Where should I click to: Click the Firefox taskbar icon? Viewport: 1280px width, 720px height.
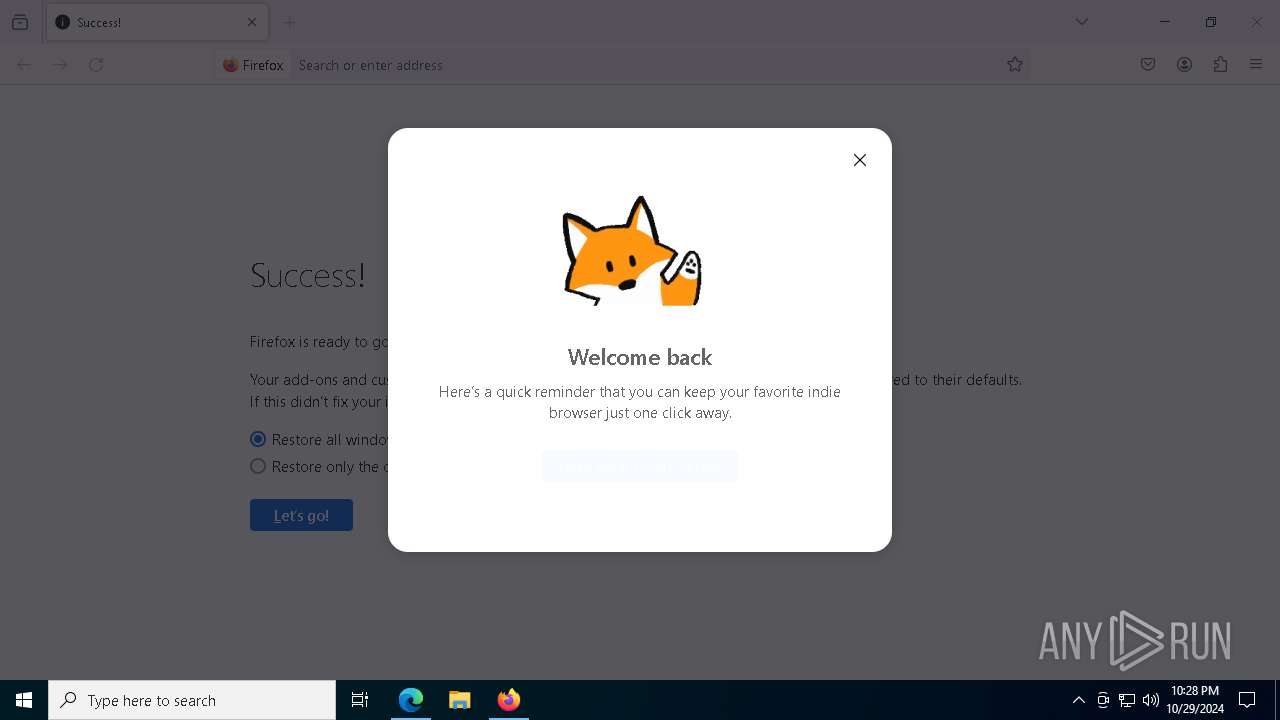click(x=509, y=700)
